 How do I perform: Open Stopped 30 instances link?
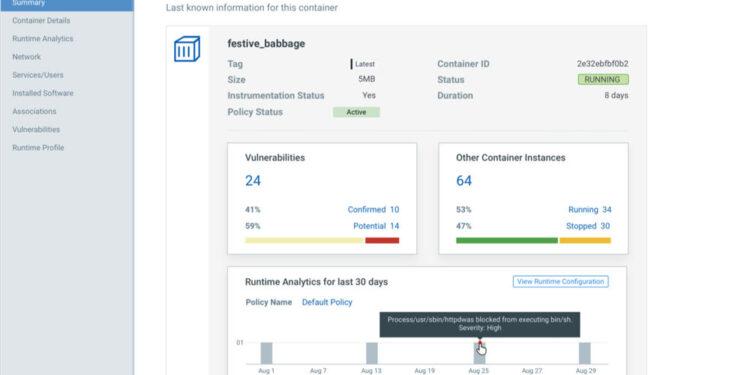588,226
